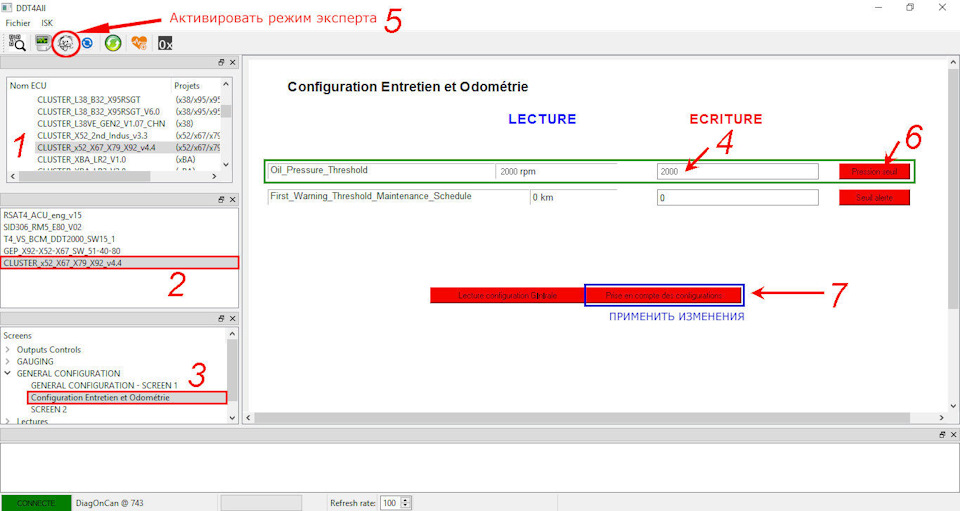Click the Refresh rate value field
This screenshot has width=960, height=511.
coord(390,503)
